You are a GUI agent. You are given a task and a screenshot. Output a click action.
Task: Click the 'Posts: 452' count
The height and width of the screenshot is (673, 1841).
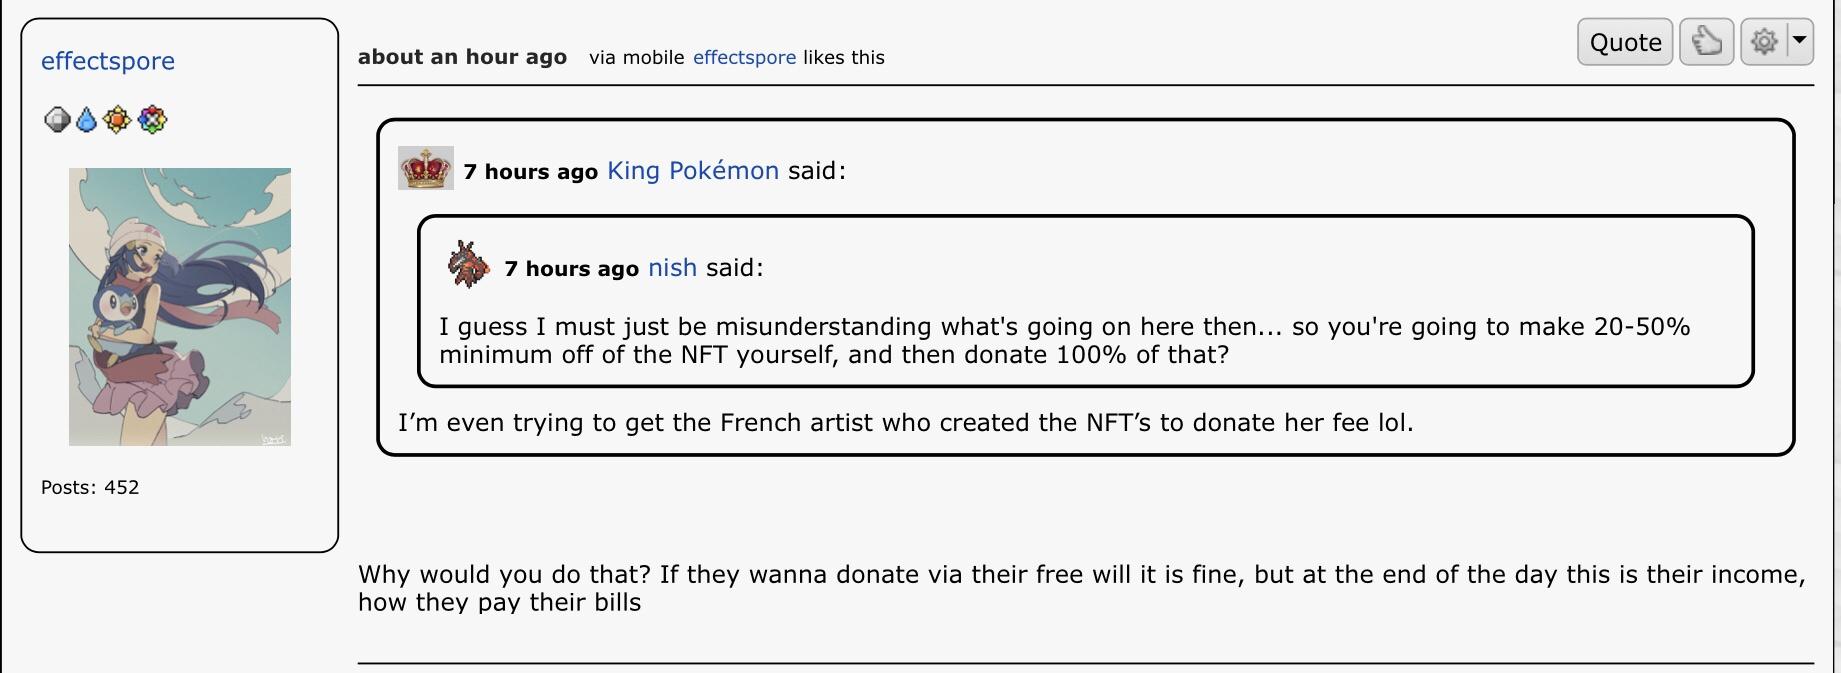point(90,488)
